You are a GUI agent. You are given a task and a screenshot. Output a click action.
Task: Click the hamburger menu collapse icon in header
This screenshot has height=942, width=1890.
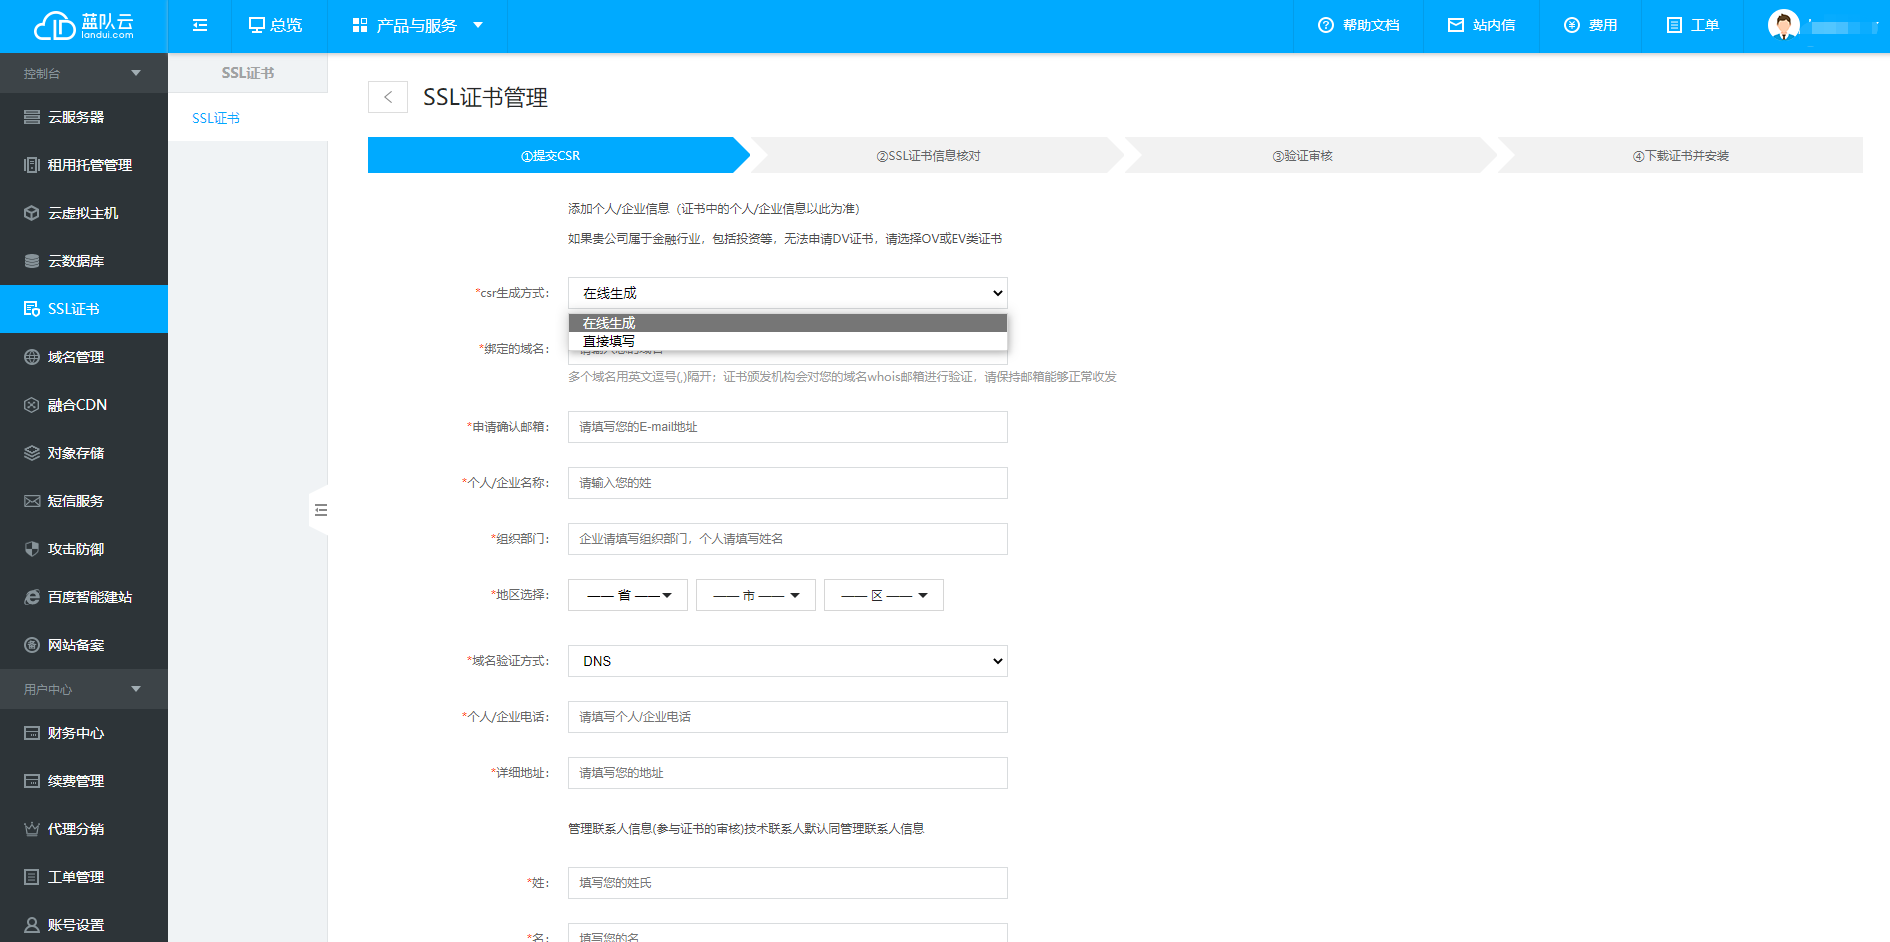click(x=200, y=25)
